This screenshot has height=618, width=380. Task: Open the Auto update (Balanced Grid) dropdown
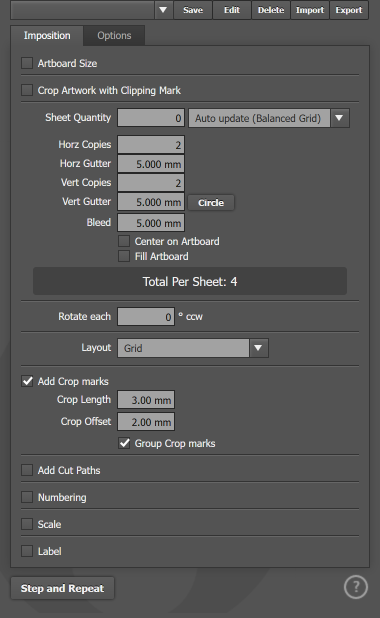pos(269,118)
